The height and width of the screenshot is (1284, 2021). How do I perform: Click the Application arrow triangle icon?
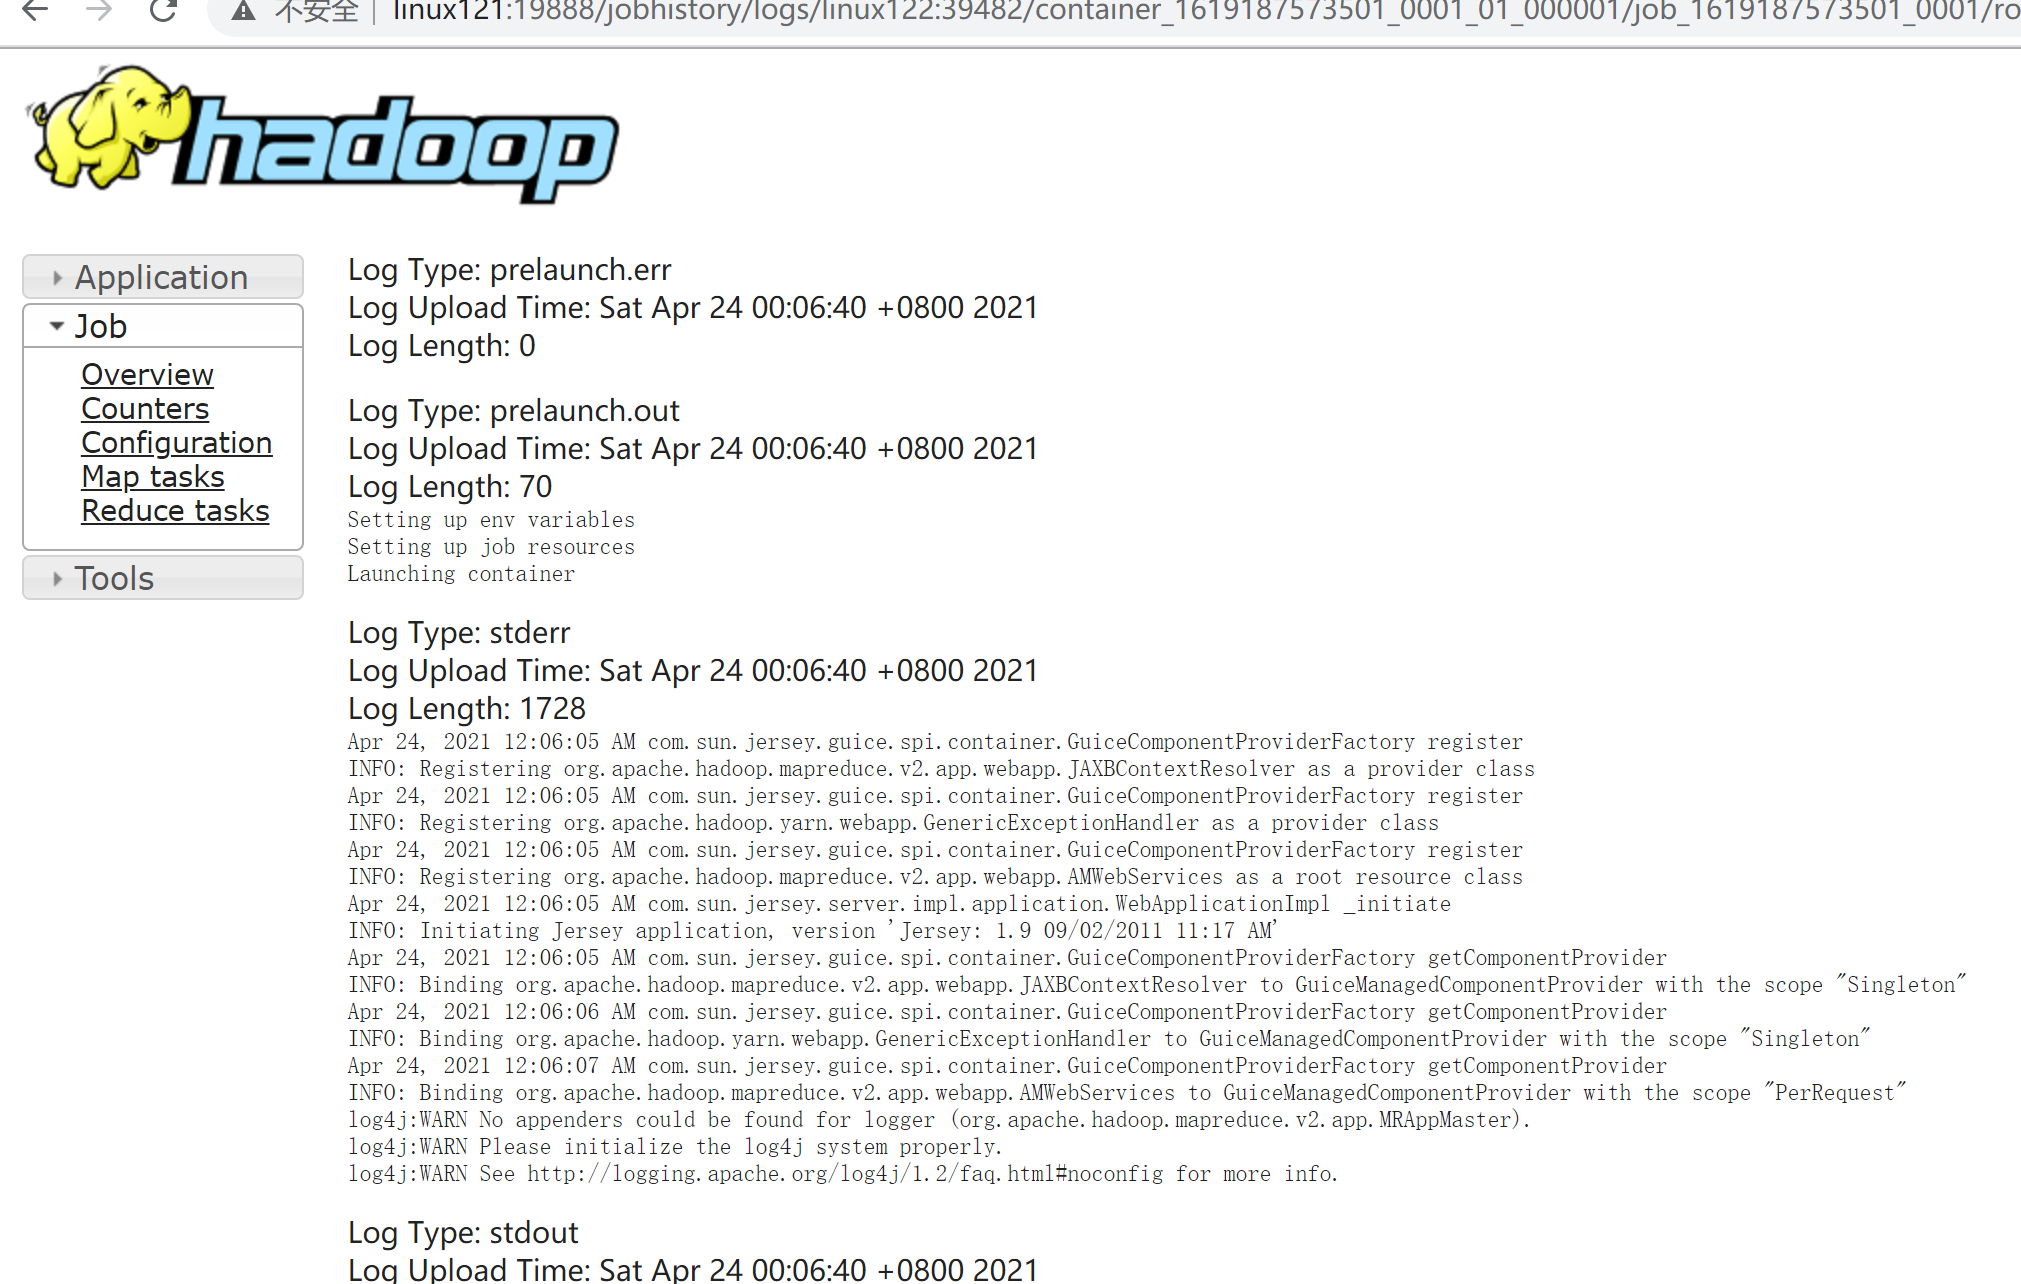57,278
